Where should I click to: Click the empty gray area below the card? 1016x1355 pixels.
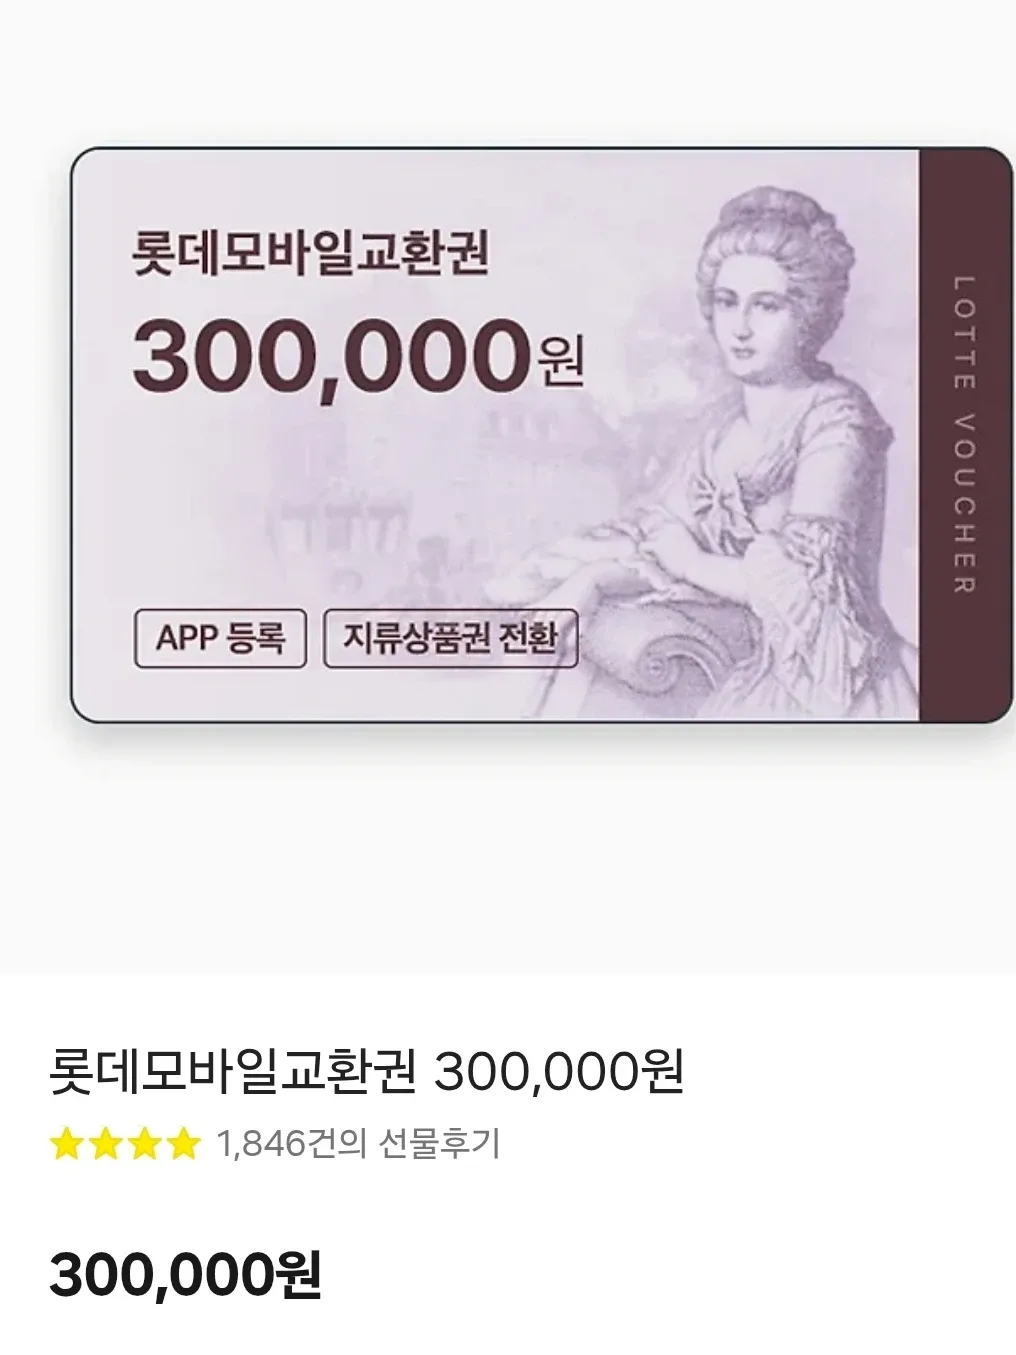508,850
